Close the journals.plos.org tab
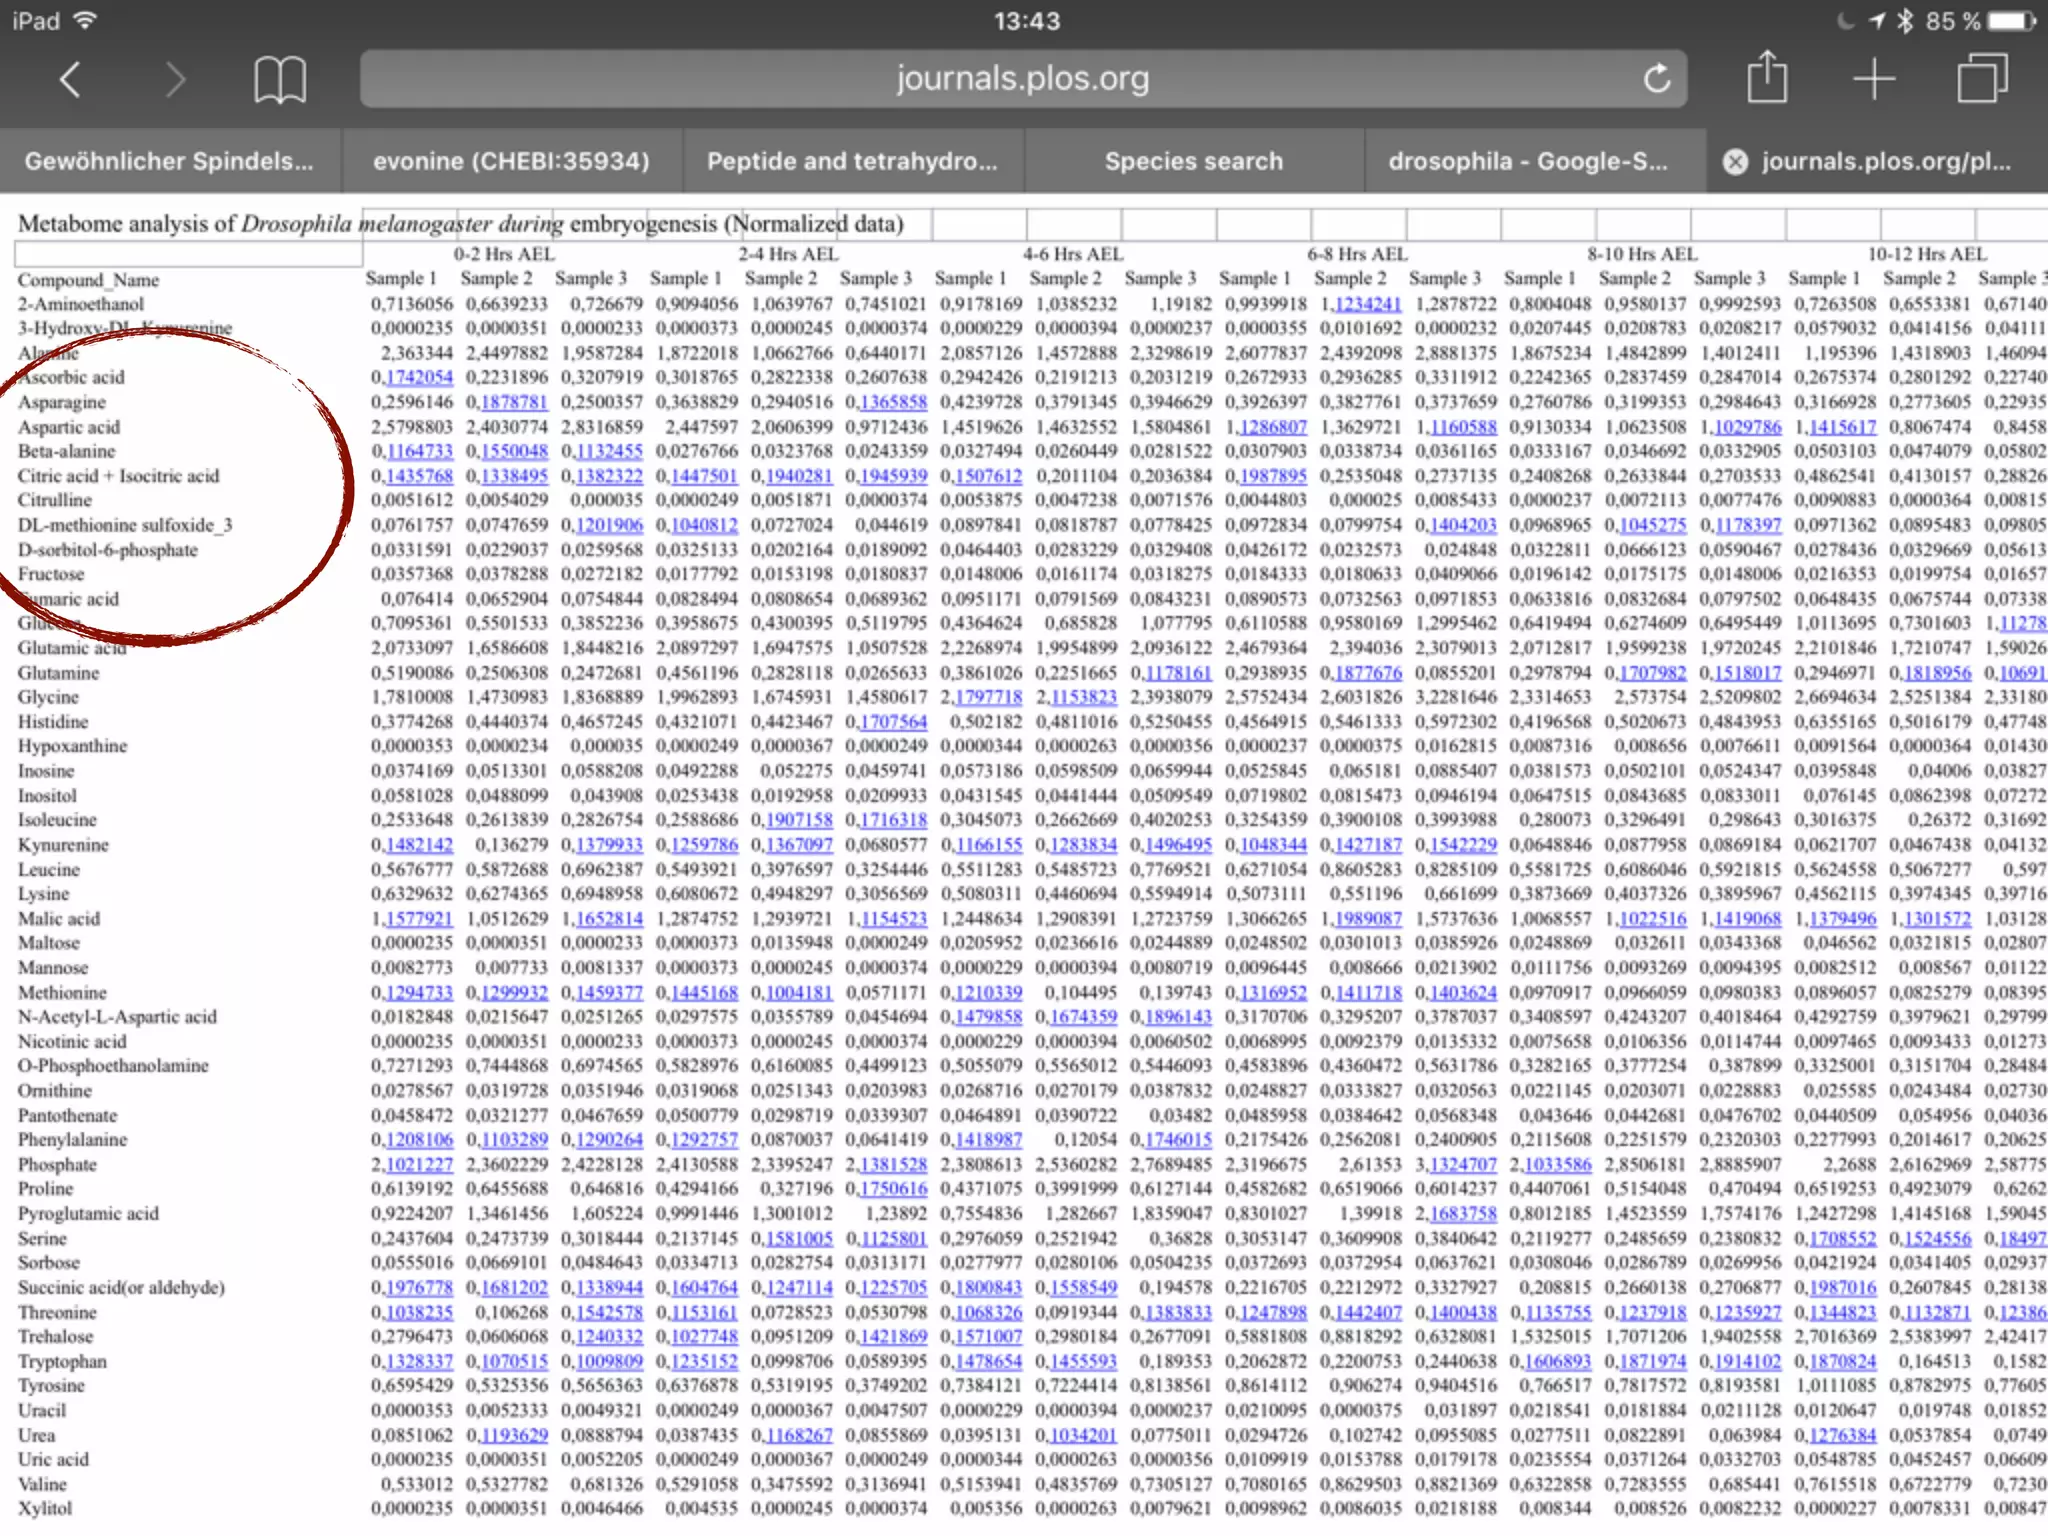Image resolution: width=2048 pixels, height=1536 pixels. [1736, 161]
